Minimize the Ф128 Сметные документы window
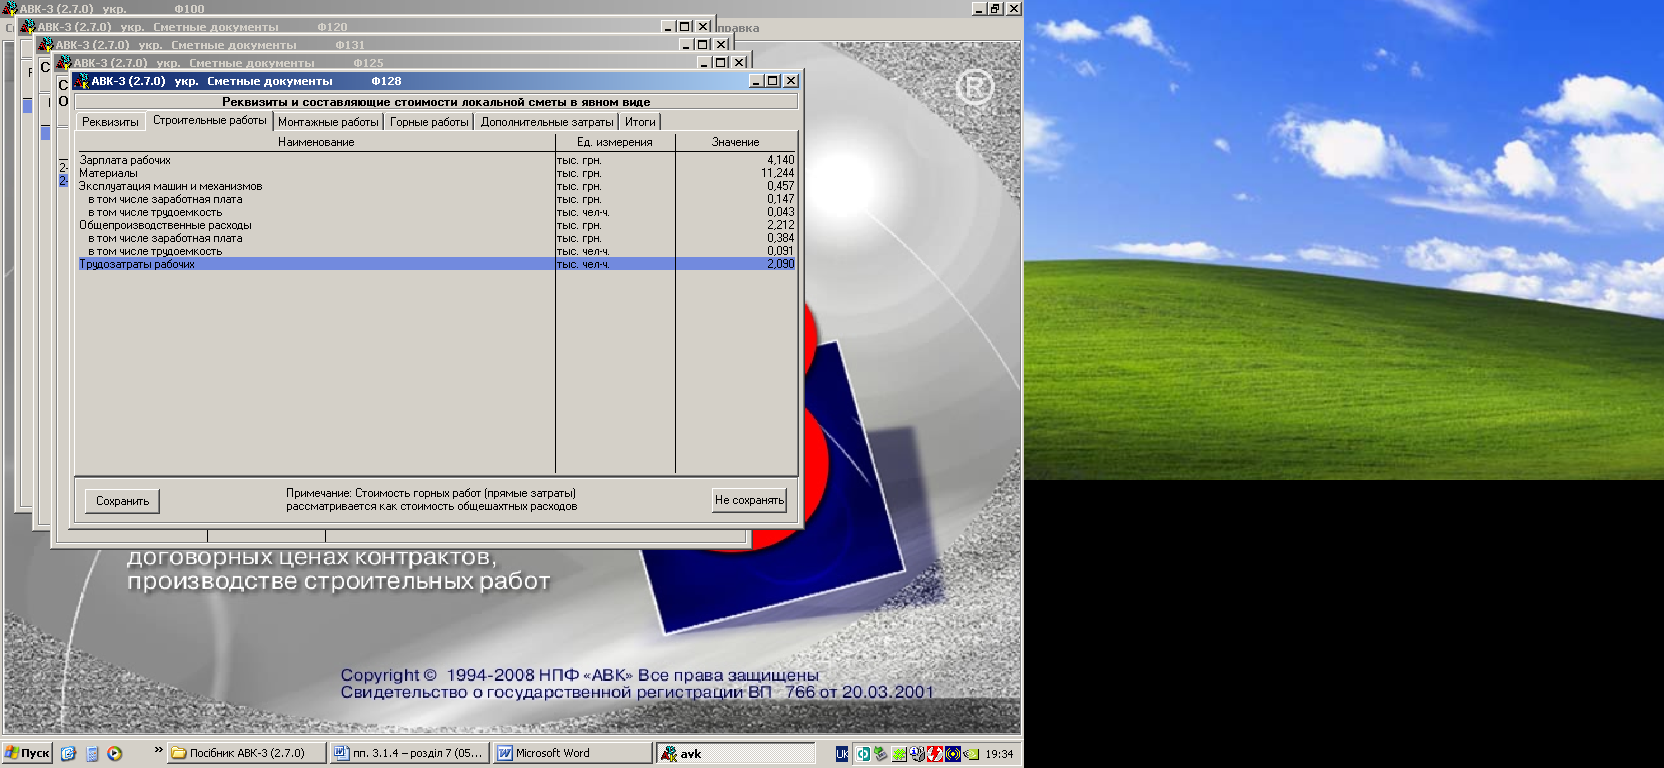Image resolution: width=1664 pixels, height=768 pixels. 757,81
